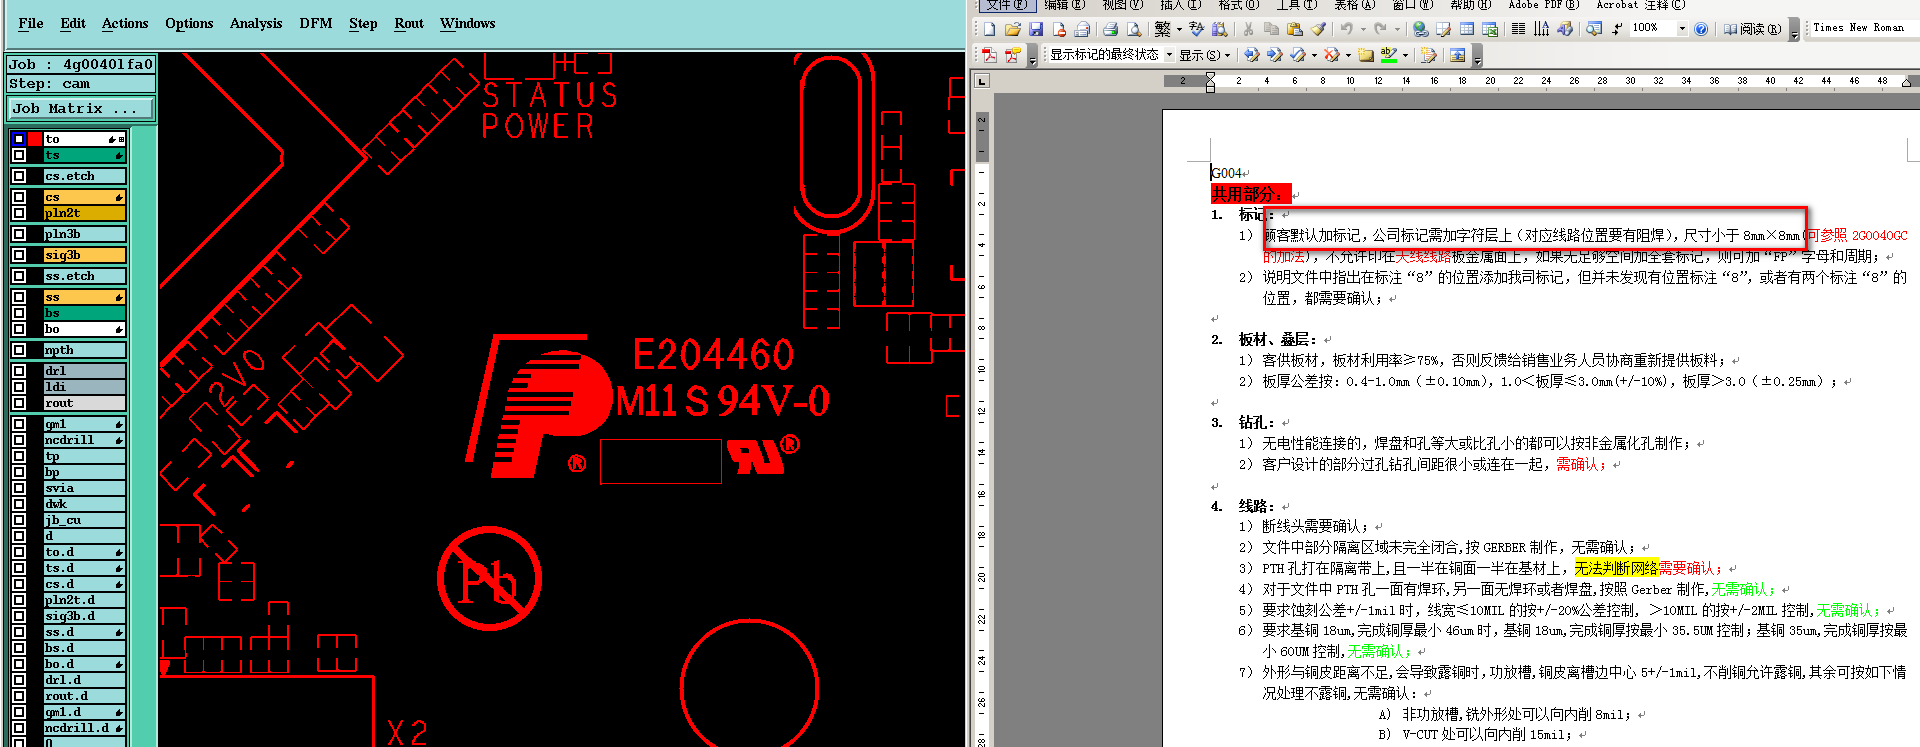Click the red color swatch of layer 'to'
The height and width of the screenshot is (747, 1920).
[35, 139]
